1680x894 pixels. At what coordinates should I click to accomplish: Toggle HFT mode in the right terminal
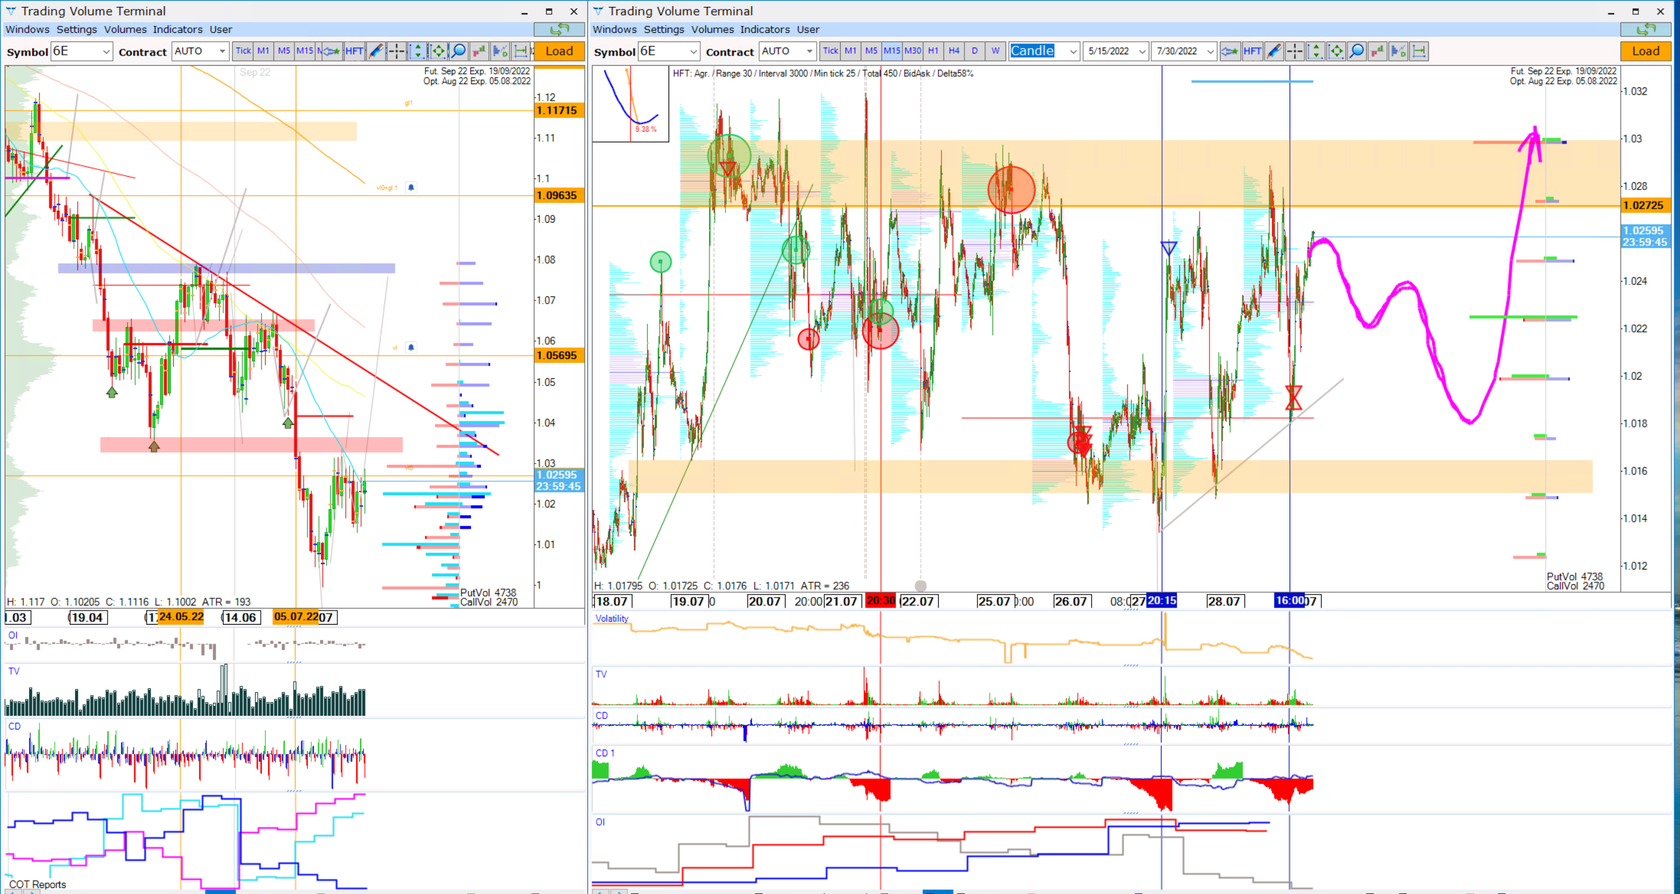coord(1252,51)
